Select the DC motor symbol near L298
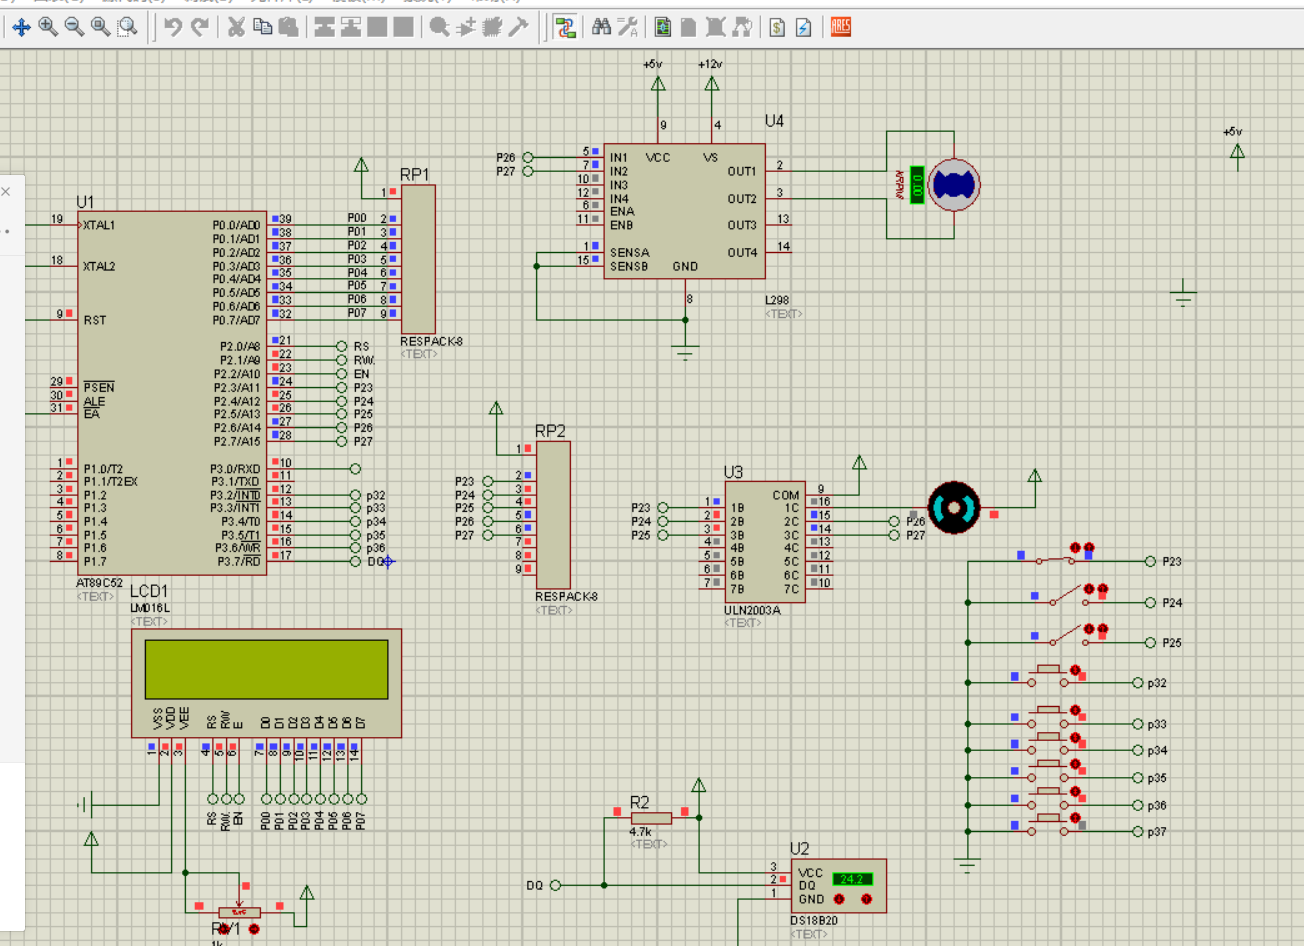The width and height of the screenshot is (1304, 946). click(x=954, y=185)
